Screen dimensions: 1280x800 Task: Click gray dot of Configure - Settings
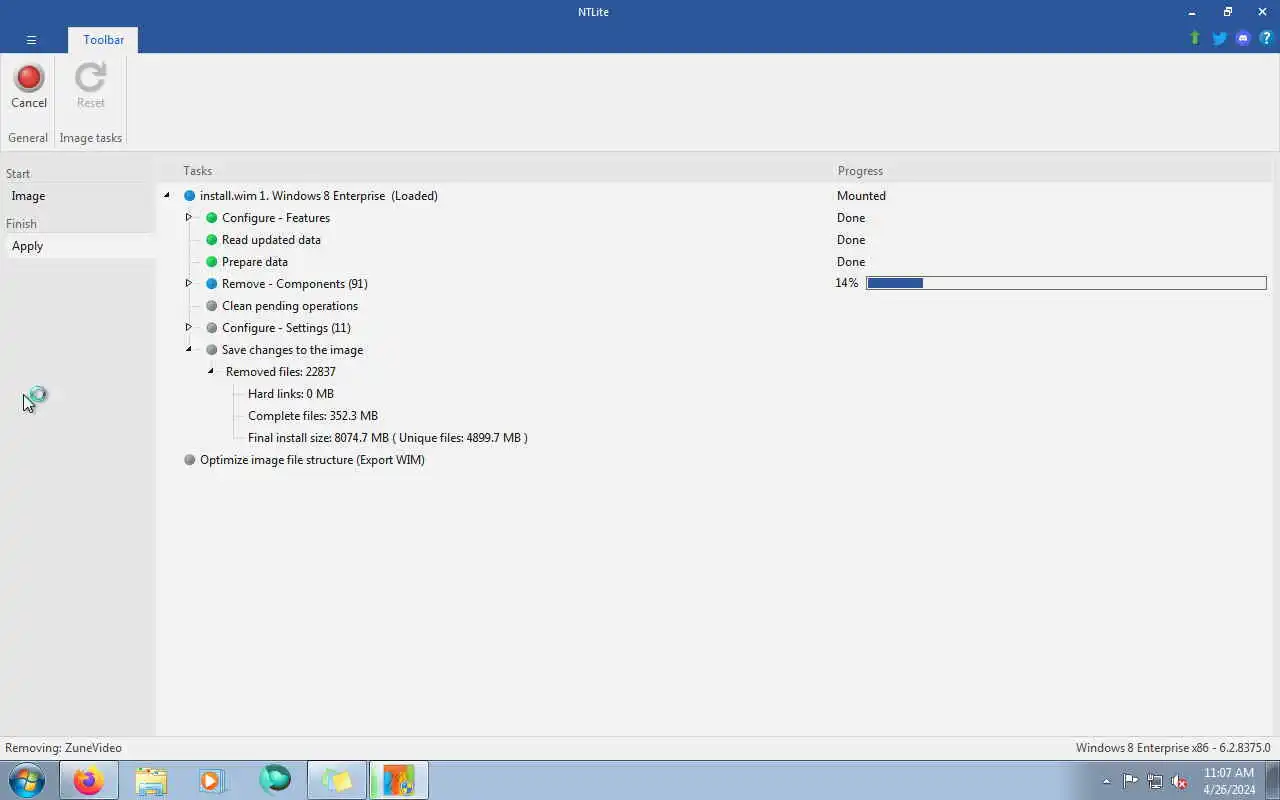click(211, 328)
